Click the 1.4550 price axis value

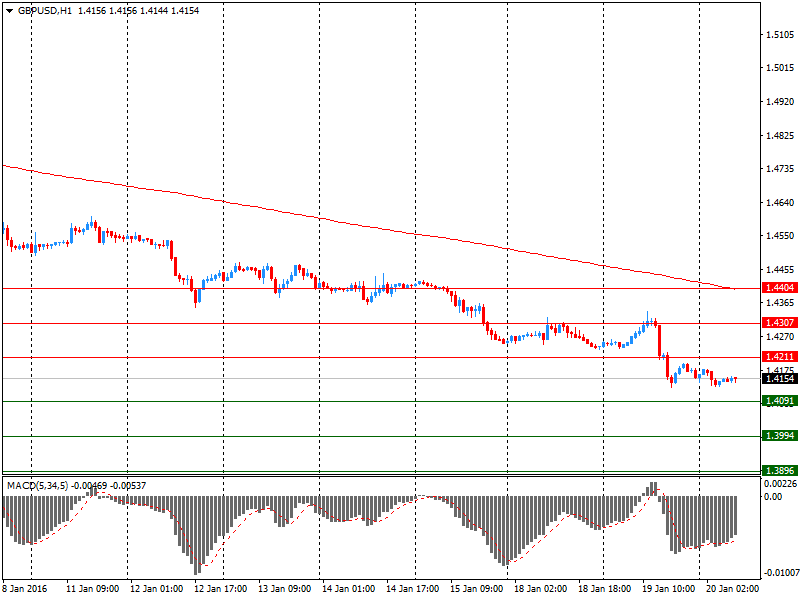781,236
